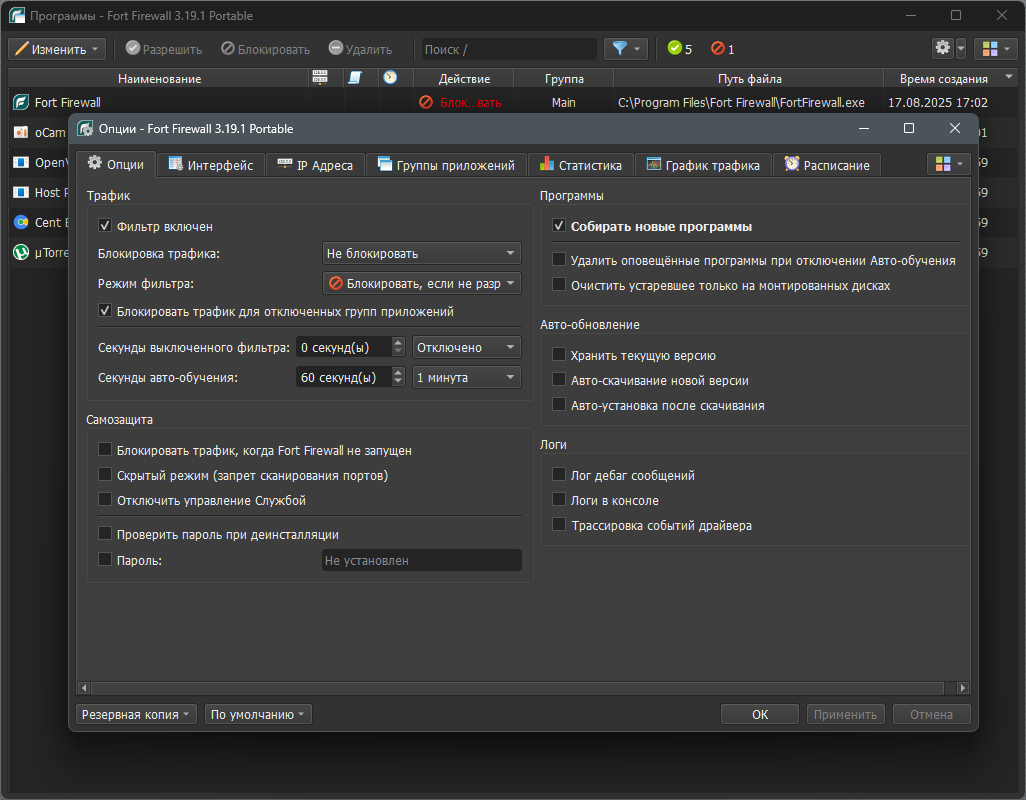Image resolution: width=1026 pixels, height=800 pixels.
Task: Click the Host program row icon
Action: [21, 192]
